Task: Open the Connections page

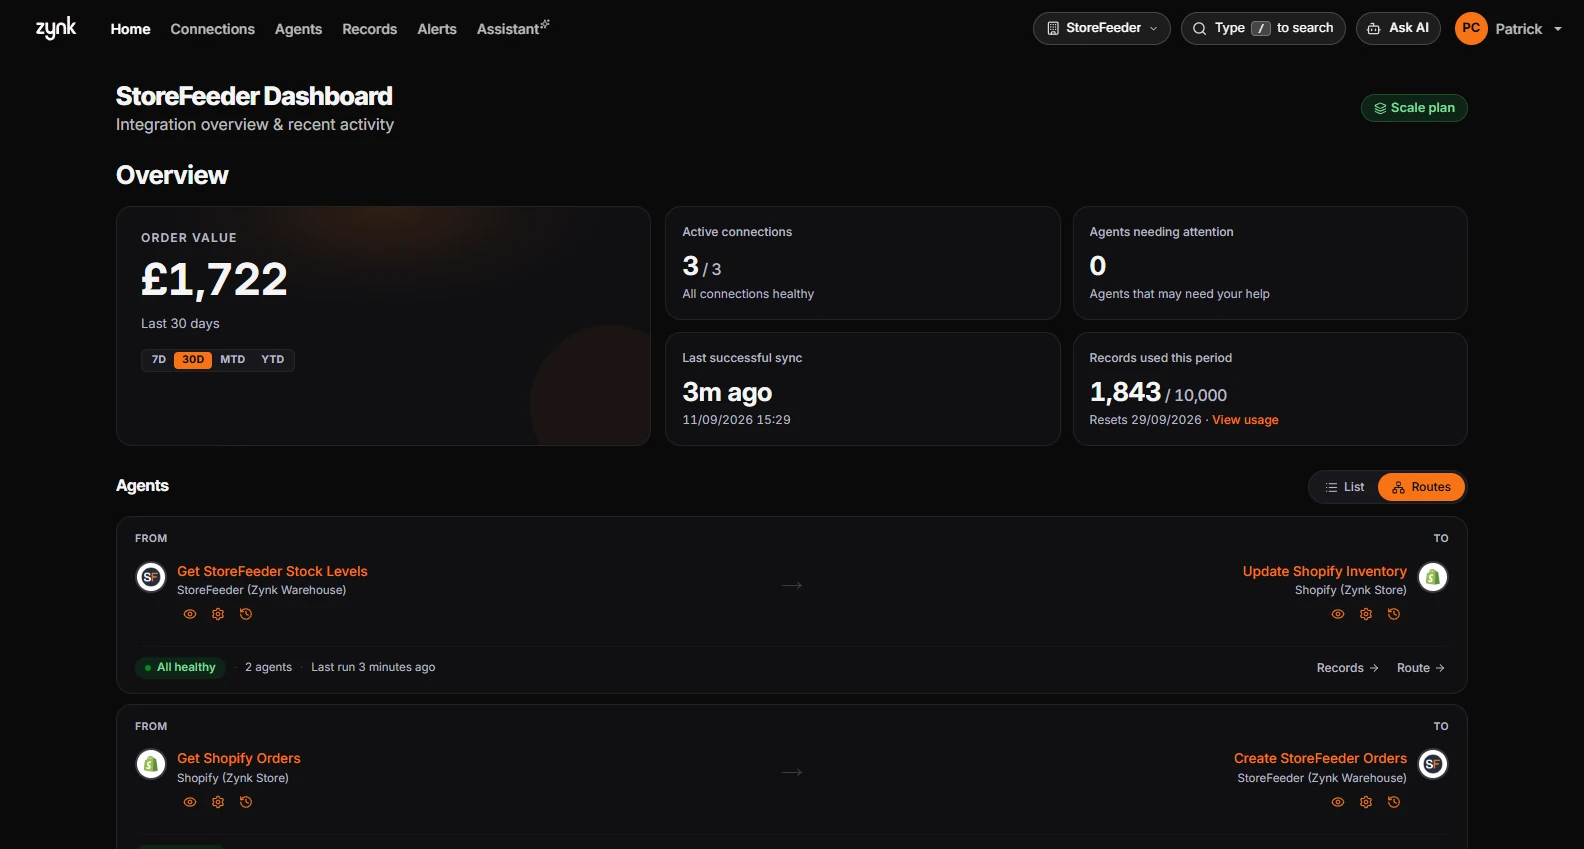Action: pos(212,29)
